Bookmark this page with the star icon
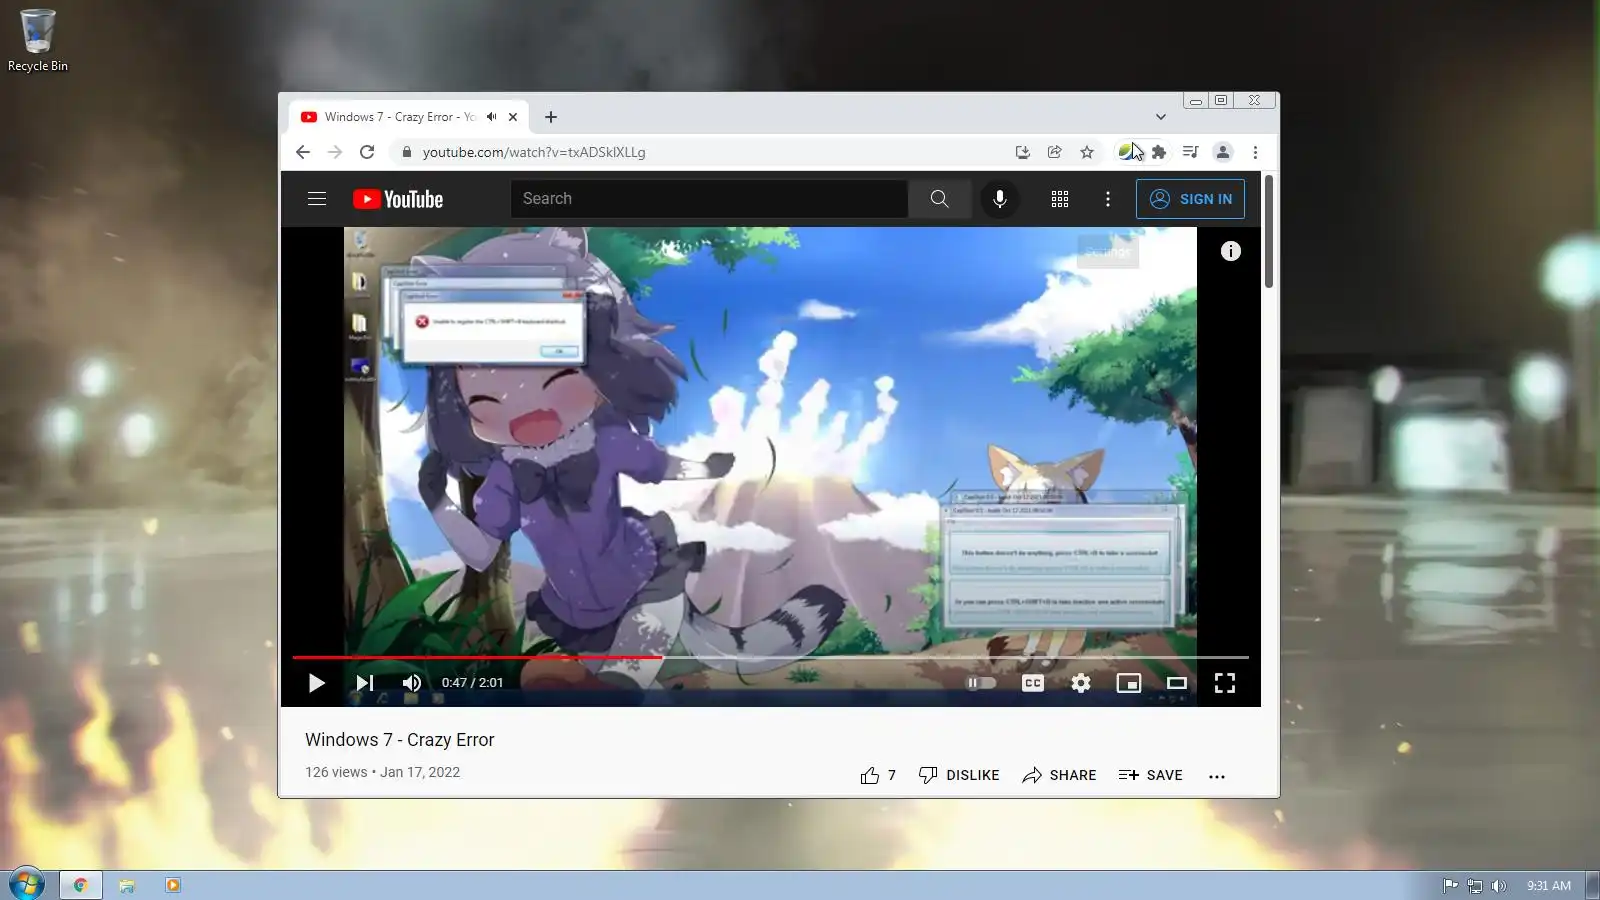Screen dimensions: 1600x900 (x=1087, y=152)
